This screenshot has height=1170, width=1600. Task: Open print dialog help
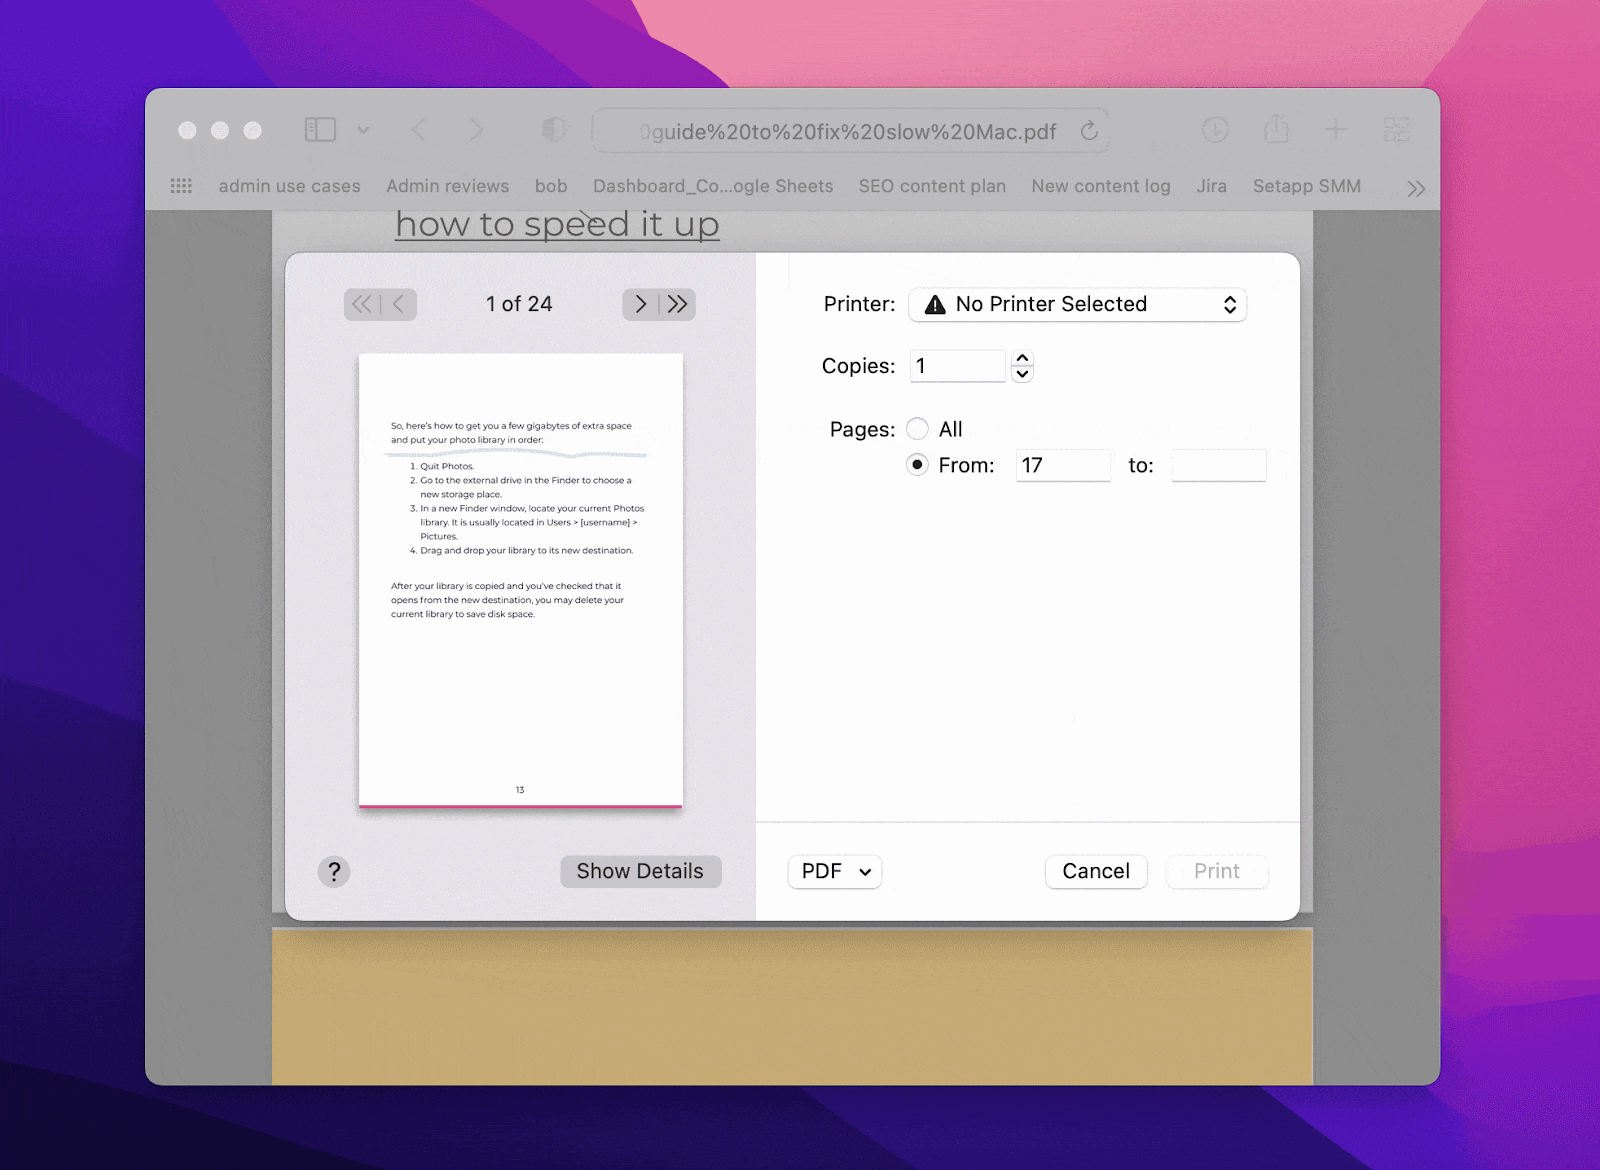click(x=334, y=871)
